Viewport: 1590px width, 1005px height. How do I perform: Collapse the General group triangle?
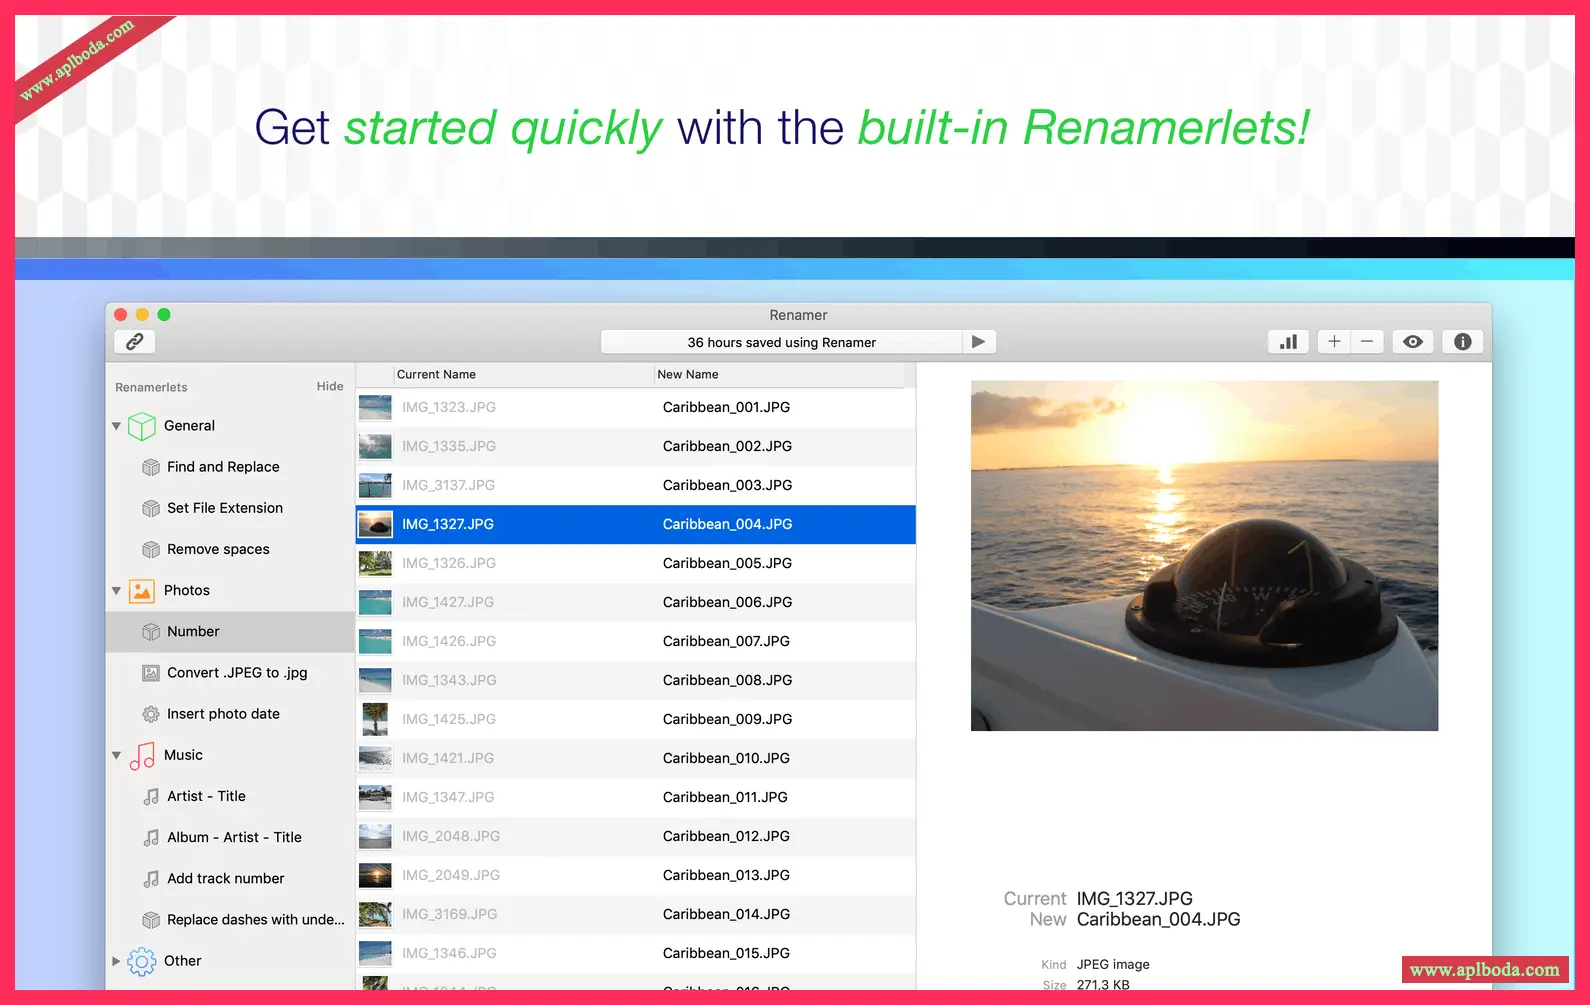(x=117, y=426)
